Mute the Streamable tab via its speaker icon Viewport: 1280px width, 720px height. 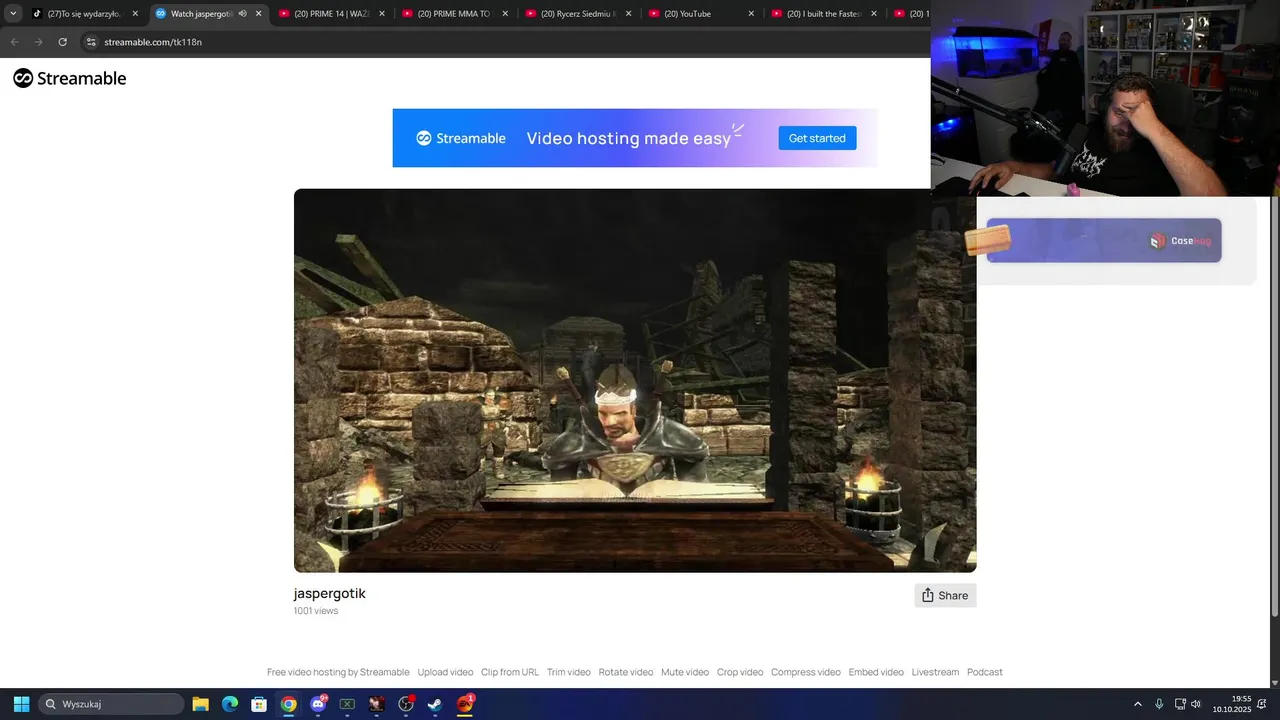[x=242, y=14]
